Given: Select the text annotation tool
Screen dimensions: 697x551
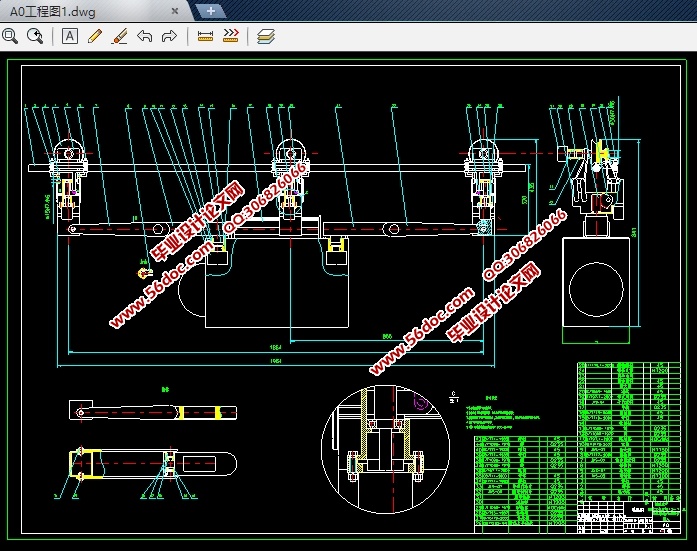Looking at the screenshot, I should click(69, 36).
